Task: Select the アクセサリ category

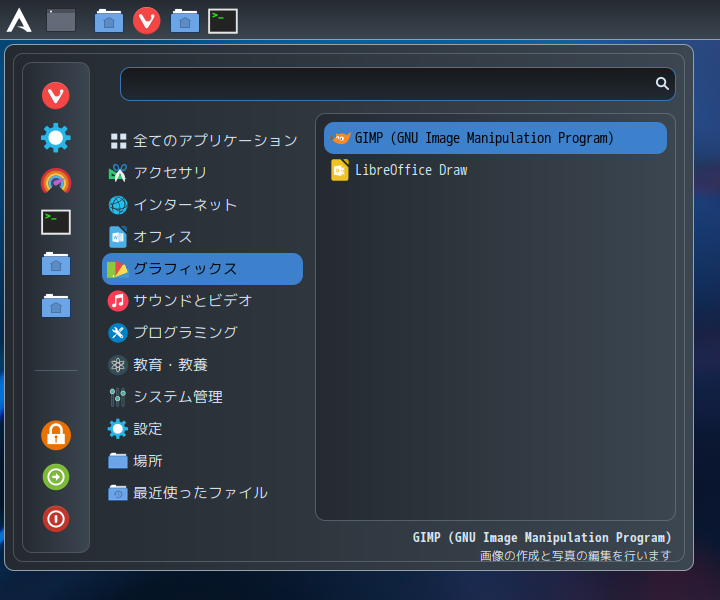Action: tap(202, 173)
